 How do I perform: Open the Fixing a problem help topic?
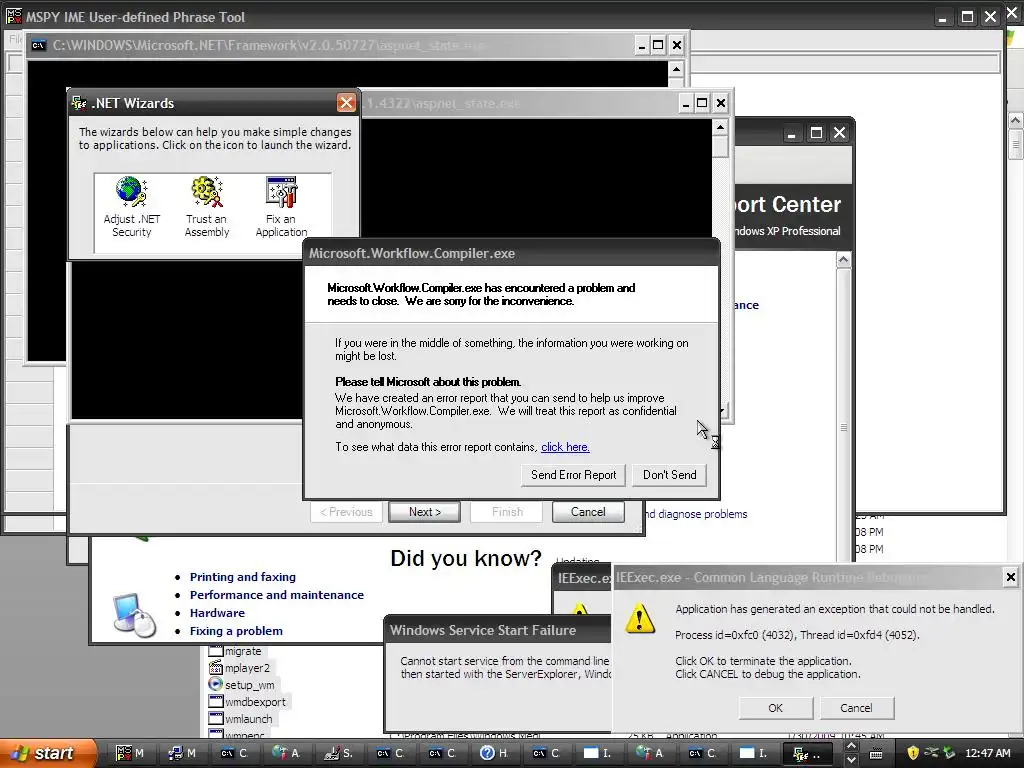click(x=236, y=631)
